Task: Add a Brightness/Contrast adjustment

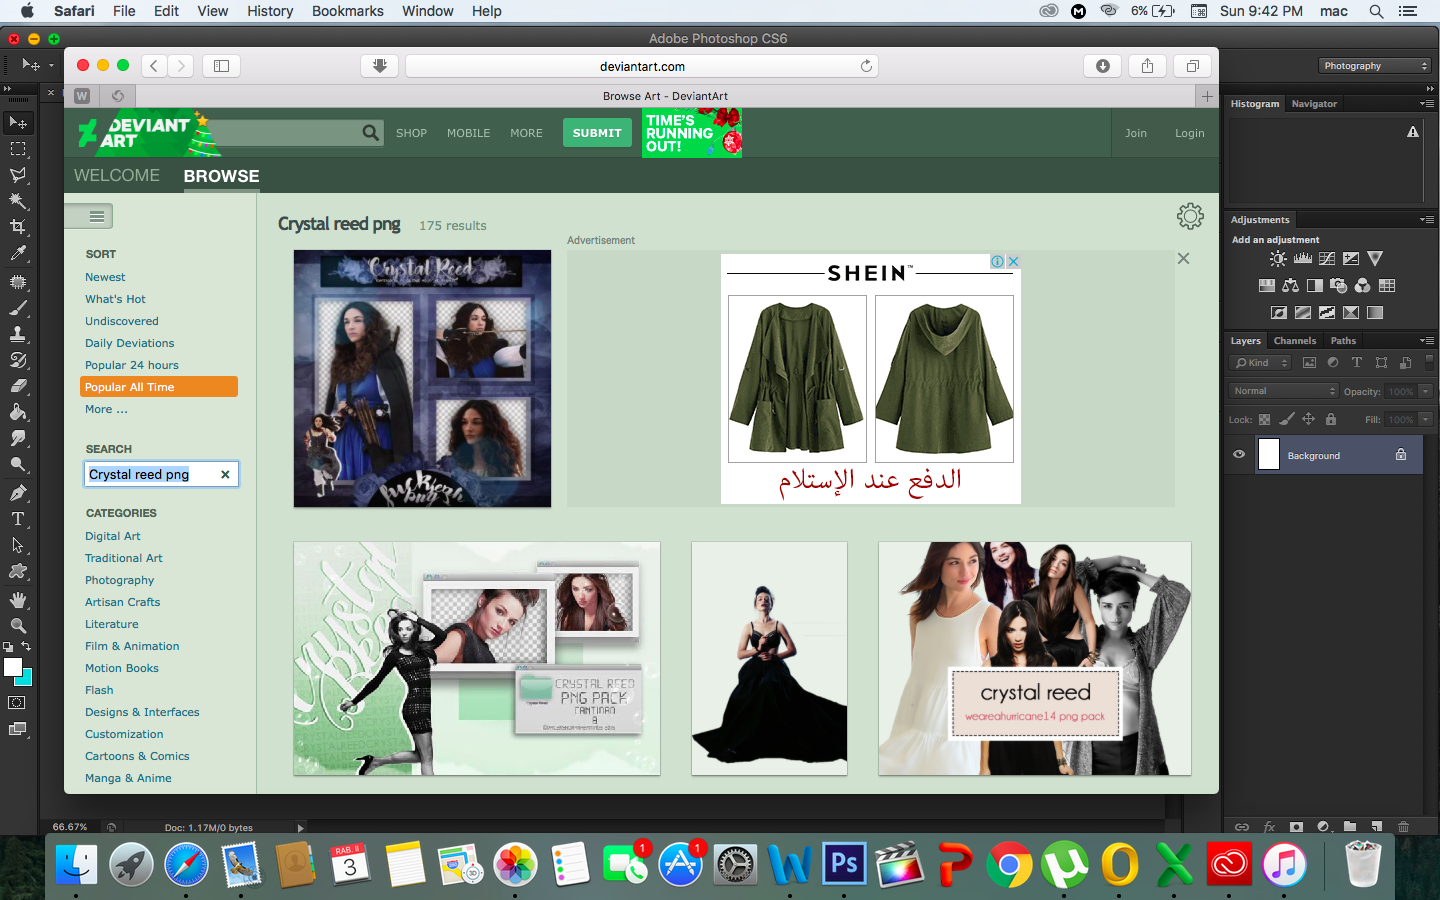Action: (x=1278, y=259)
